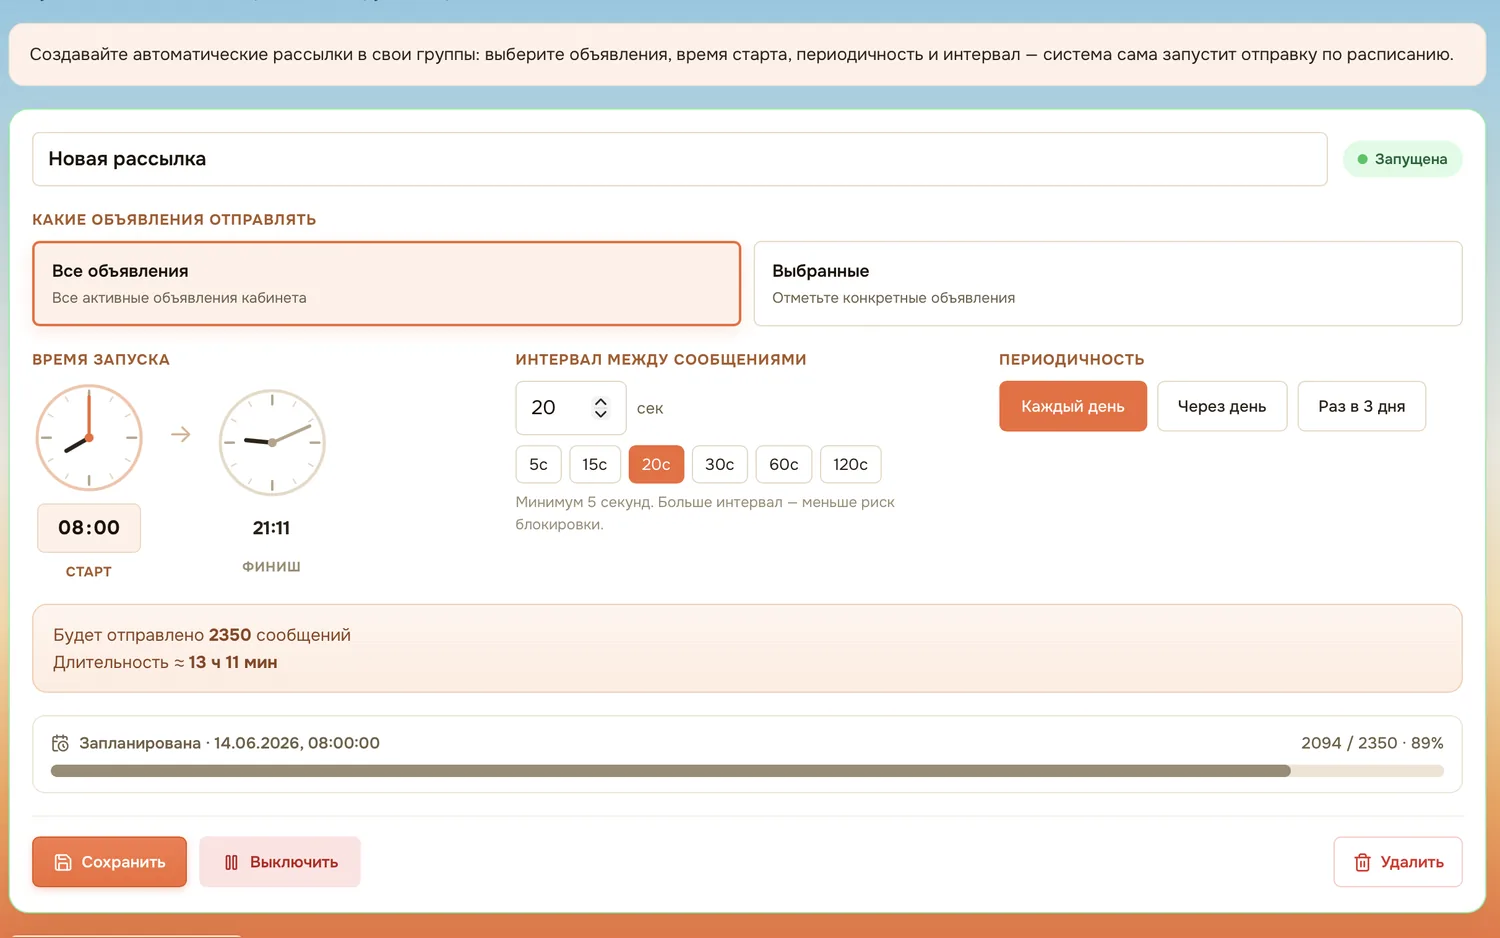1500x938 pixels.
Task: Click the Новая рассылка name field
Action: click(680, 159)
